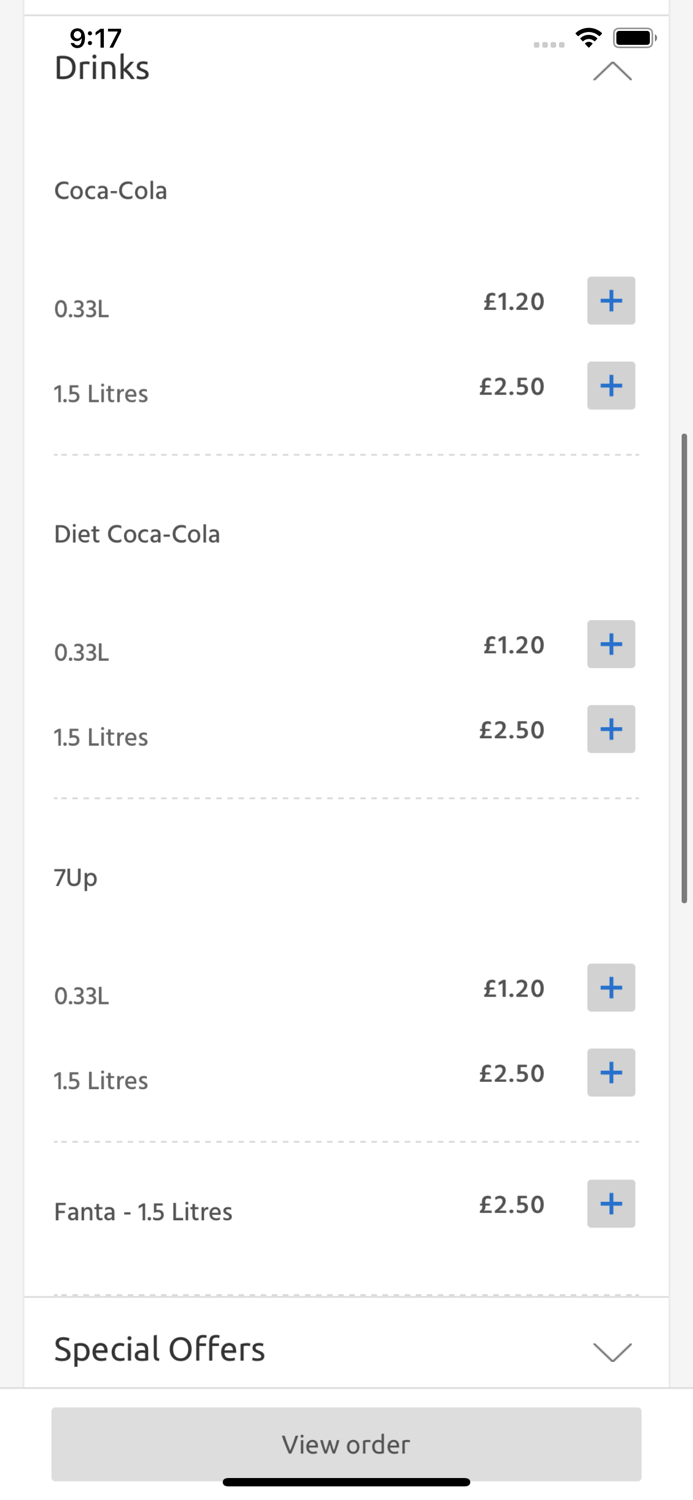This screenshot has width=693, height=1500.
Task: Collapse the Drinks section chevron
Action: click(x=612, y=72)
